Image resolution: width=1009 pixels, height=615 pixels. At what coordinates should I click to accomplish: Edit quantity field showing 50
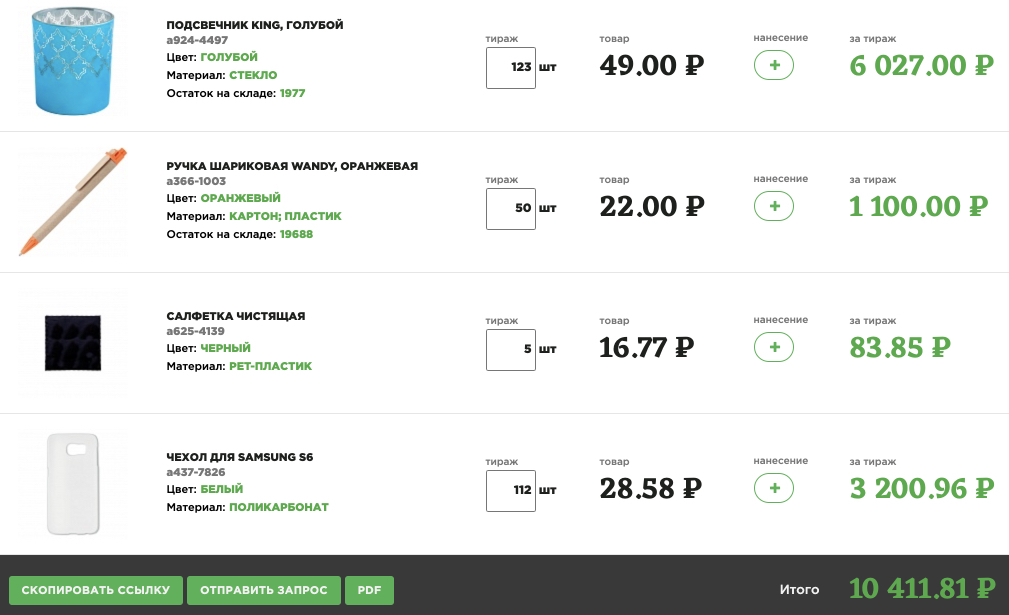(x=511, y=209)
